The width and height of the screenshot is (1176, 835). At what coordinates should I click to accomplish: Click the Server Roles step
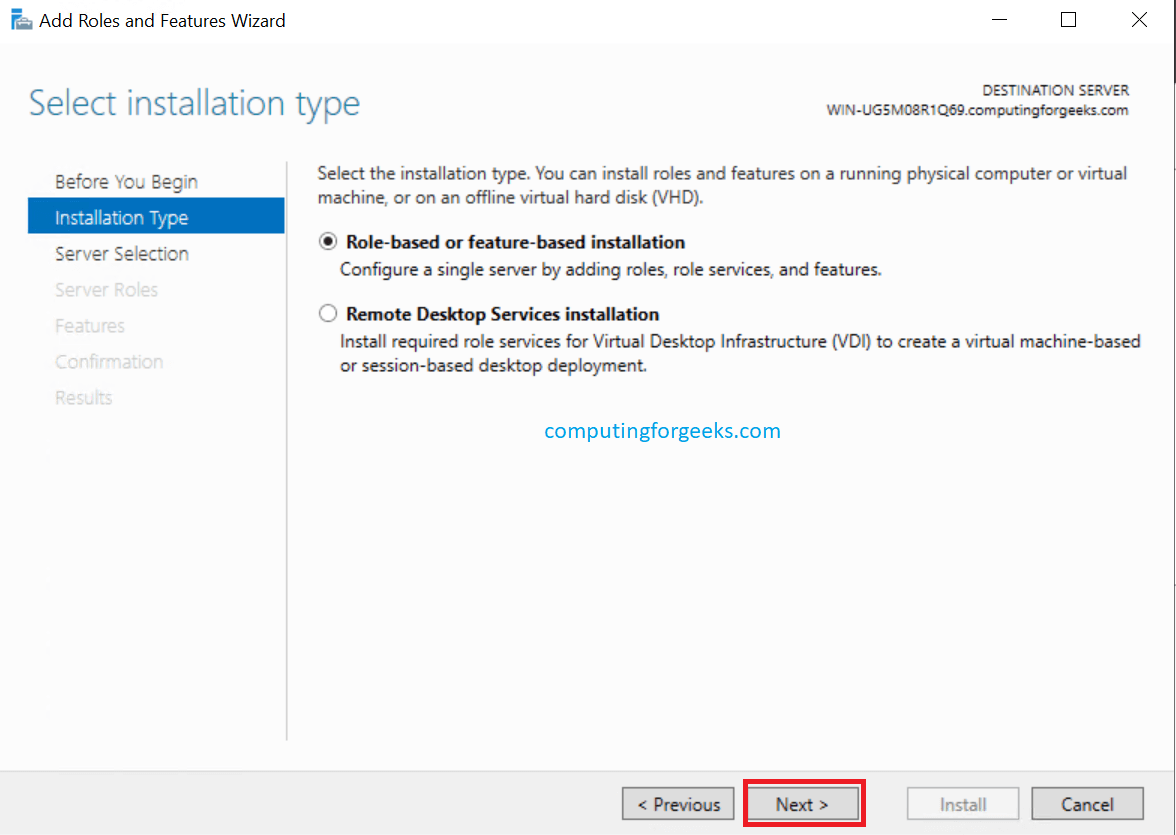(106, 290)
